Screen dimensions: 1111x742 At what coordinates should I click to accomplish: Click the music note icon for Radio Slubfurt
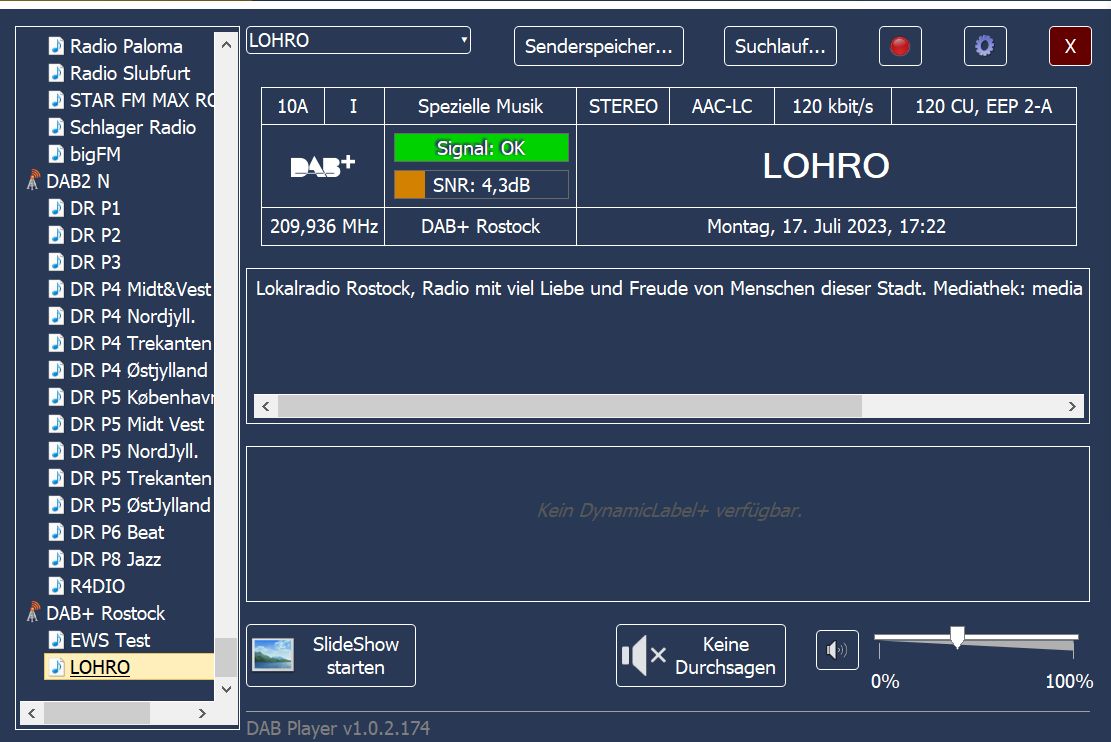click(56, 73)
